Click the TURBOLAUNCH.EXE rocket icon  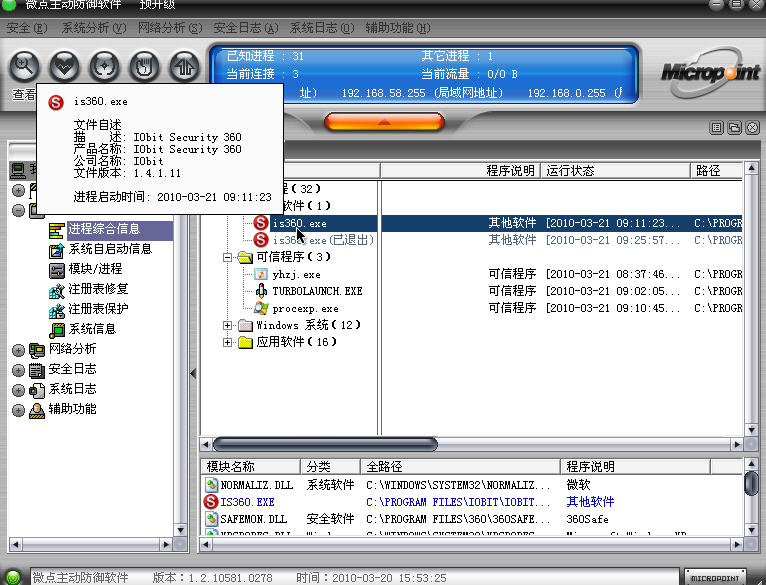[261, 291]
